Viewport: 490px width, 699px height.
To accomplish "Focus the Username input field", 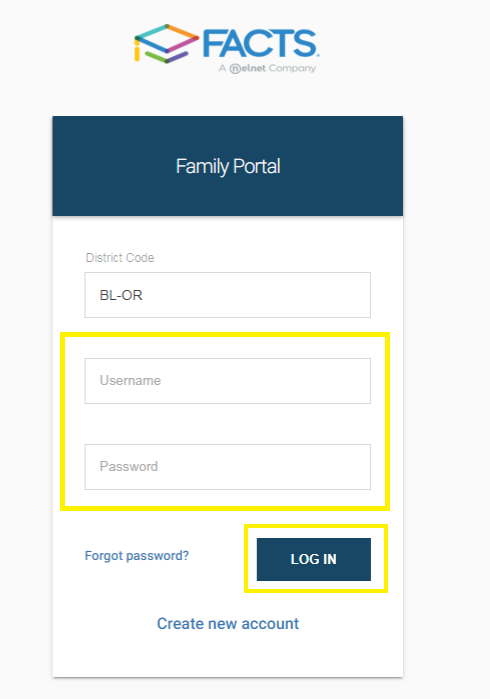I will (228, 381).
